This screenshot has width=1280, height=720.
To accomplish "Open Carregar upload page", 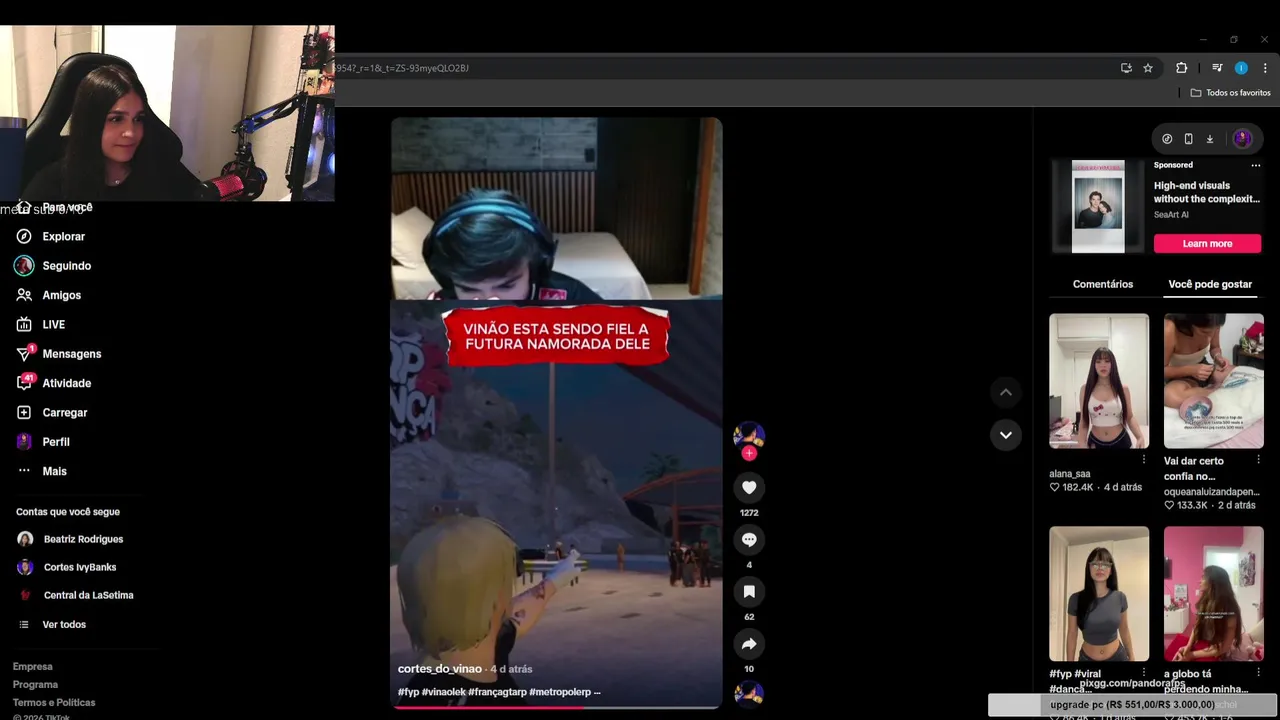I will (x=51, y=412).
